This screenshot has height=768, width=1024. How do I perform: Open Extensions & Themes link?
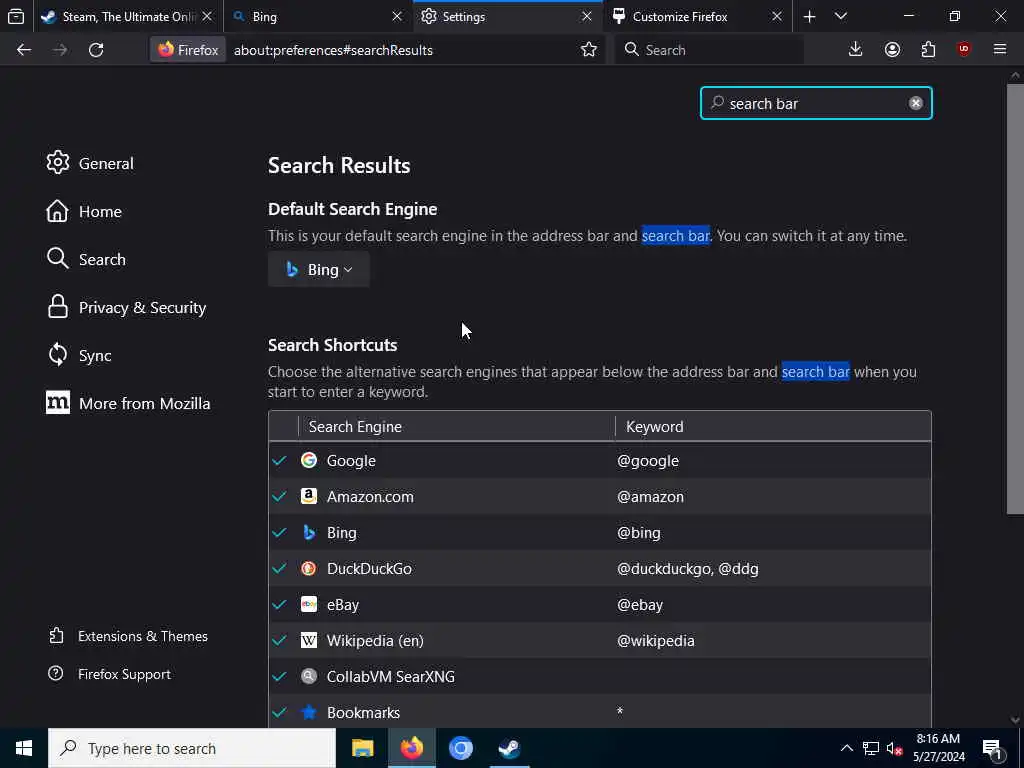129,636
